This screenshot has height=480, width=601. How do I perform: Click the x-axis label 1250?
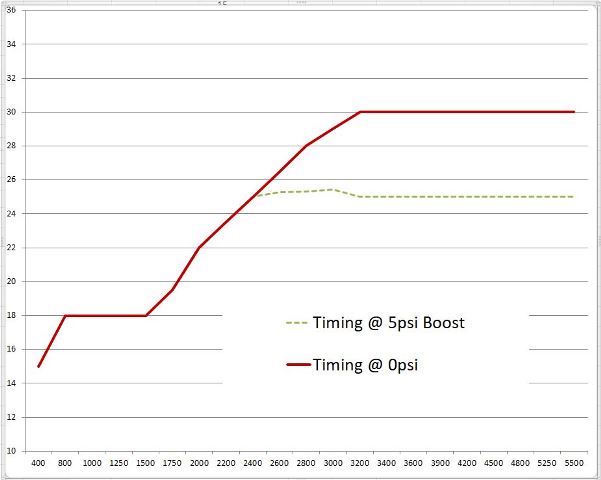coord(119,463)
